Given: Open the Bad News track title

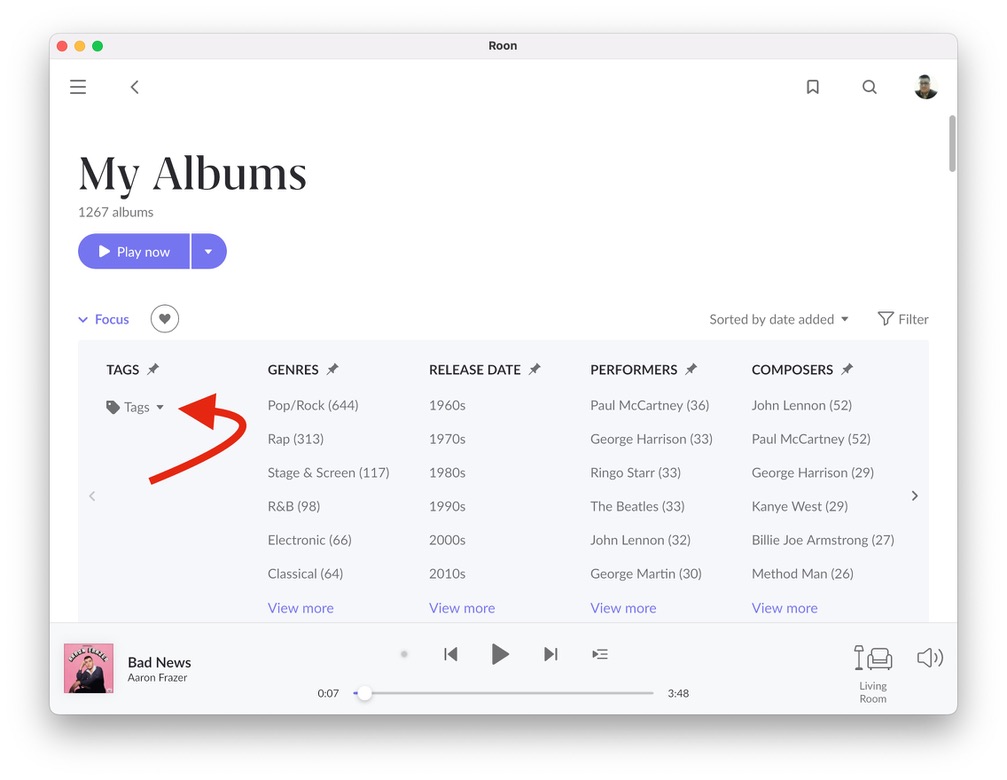Looking at the screenshot, I should coord(159,662).
